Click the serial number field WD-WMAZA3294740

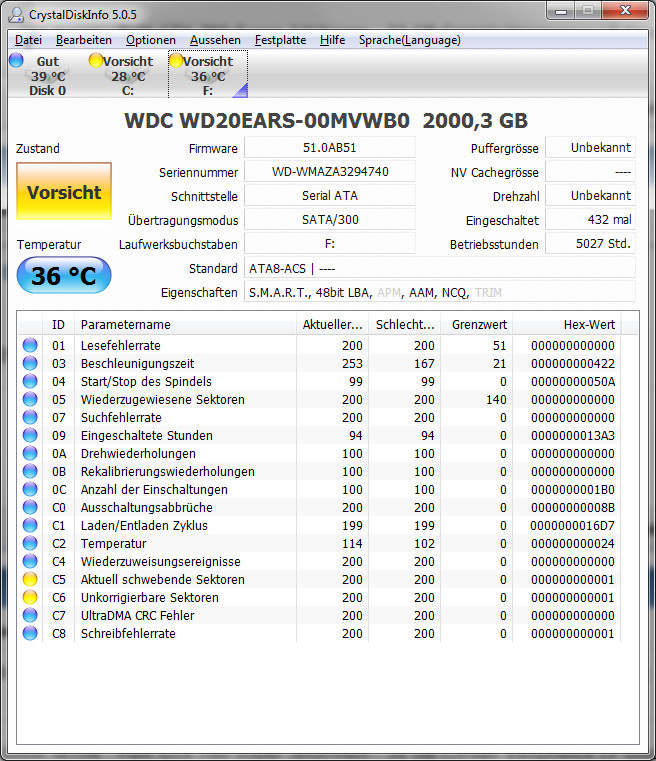click(x=330, y=171)
